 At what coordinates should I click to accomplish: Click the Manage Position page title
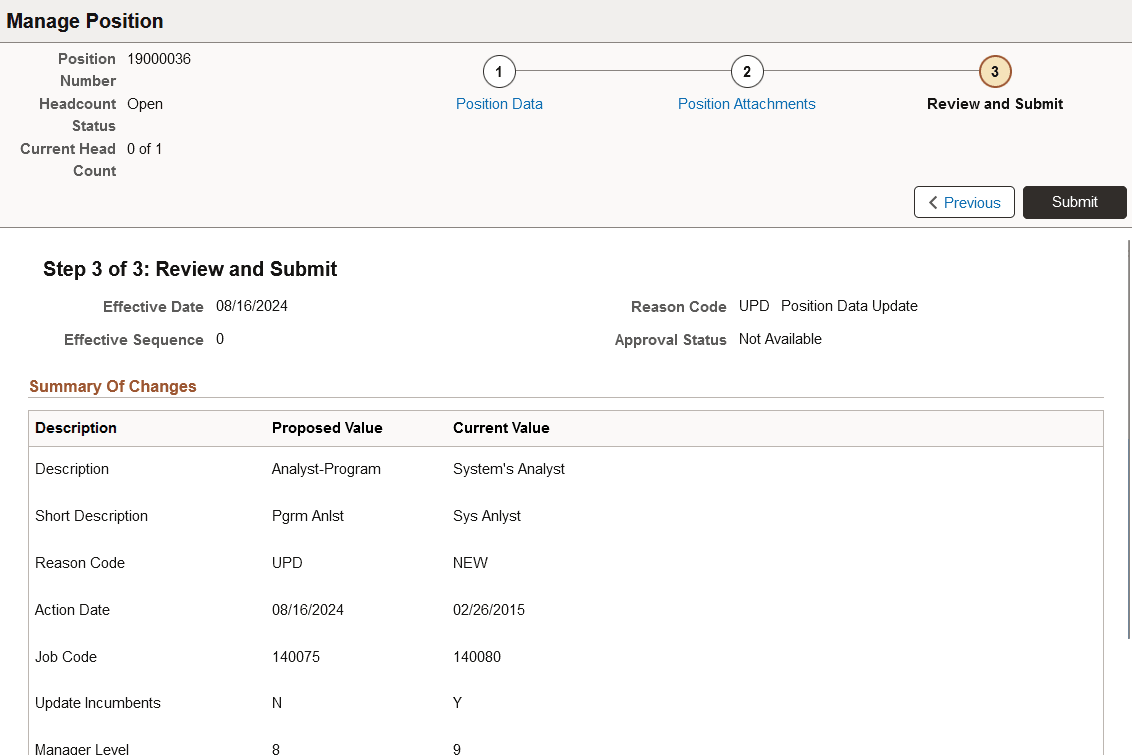[x=84, y=21]
